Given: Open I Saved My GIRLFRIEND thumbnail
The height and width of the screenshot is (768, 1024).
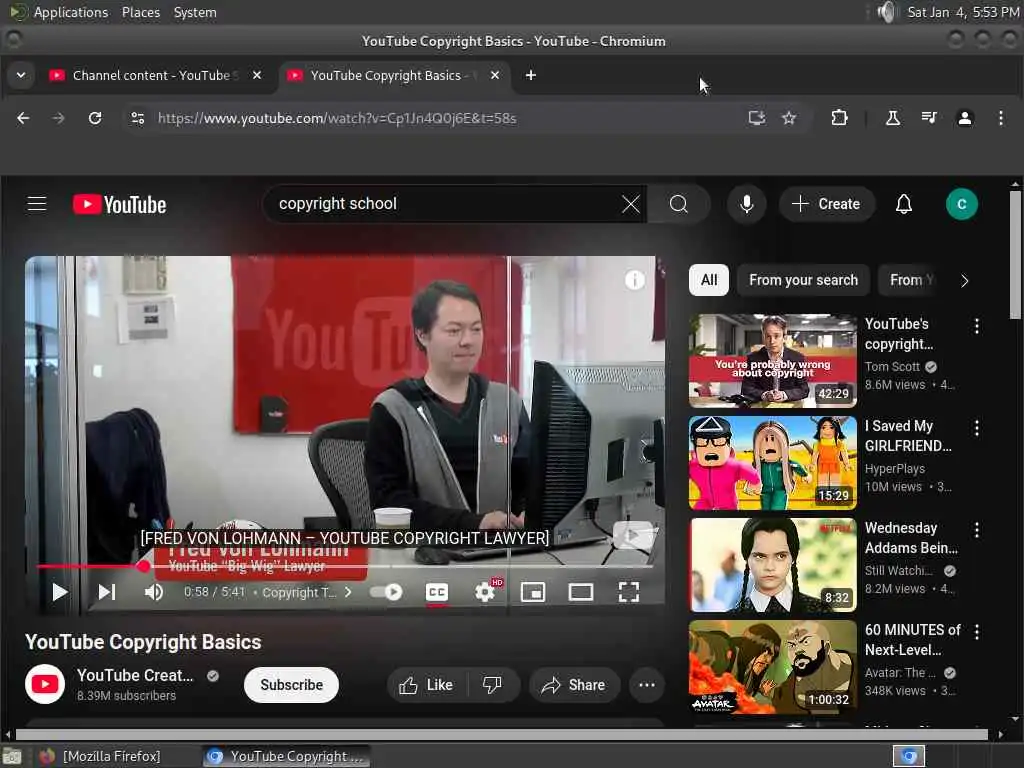Looking at the screenshot, I should point(773,462).
